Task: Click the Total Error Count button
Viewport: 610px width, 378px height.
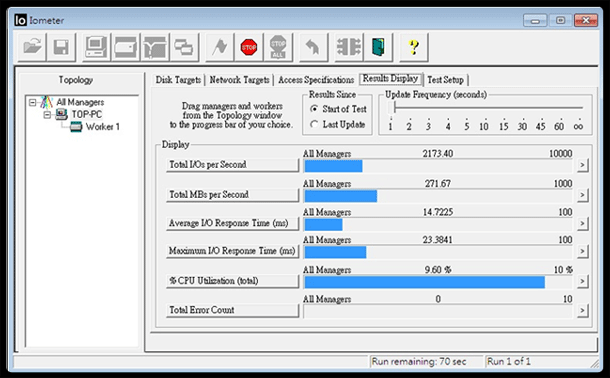Action: pyautogui.click(x=232, y=310)
